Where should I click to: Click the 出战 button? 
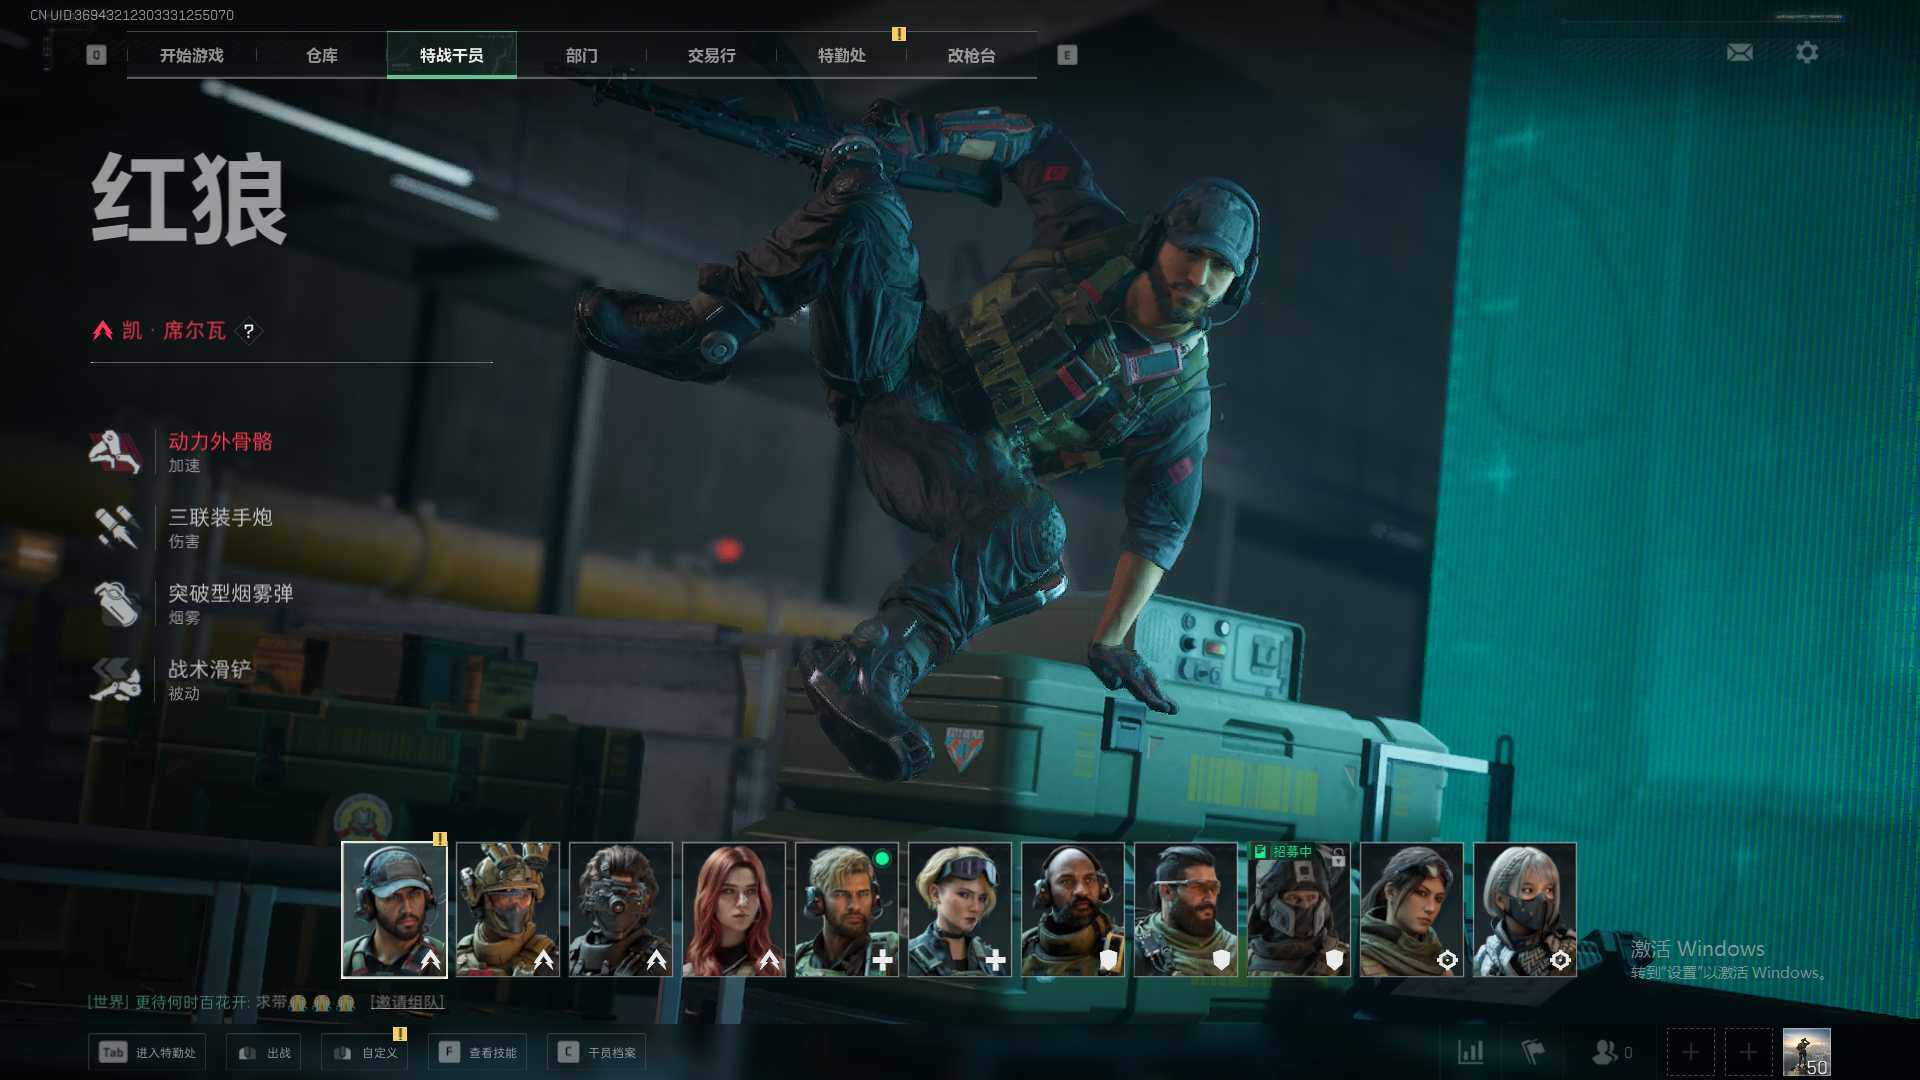point(264,1052)
